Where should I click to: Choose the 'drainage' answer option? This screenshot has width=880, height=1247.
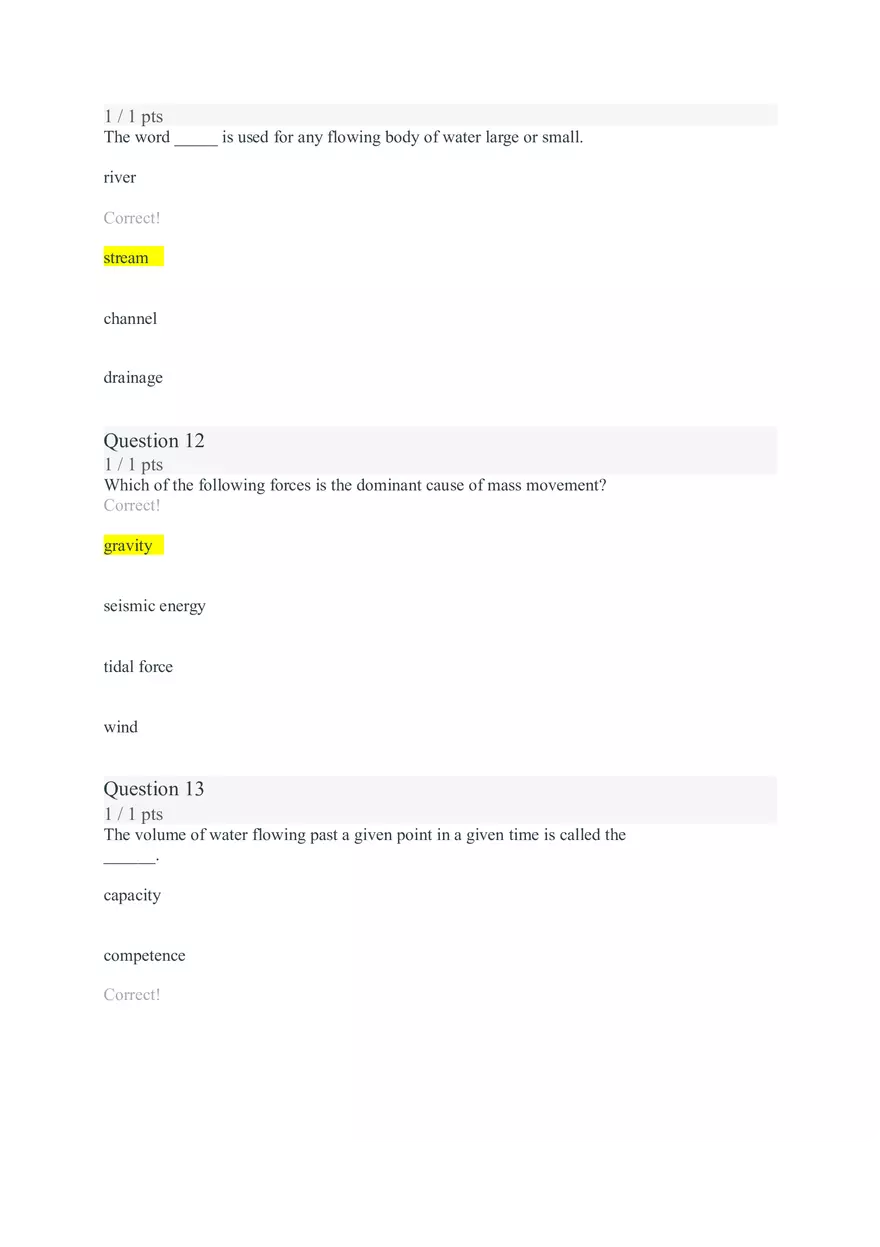[133, 378]
